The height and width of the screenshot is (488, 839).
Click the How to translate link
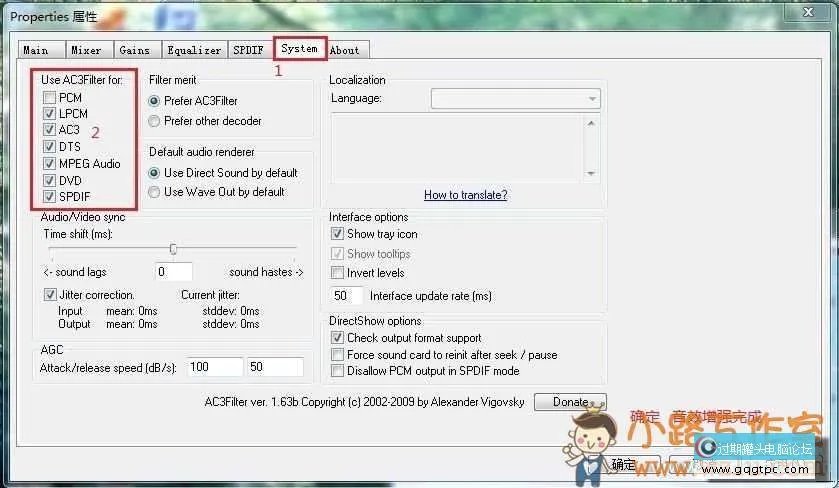465,195
